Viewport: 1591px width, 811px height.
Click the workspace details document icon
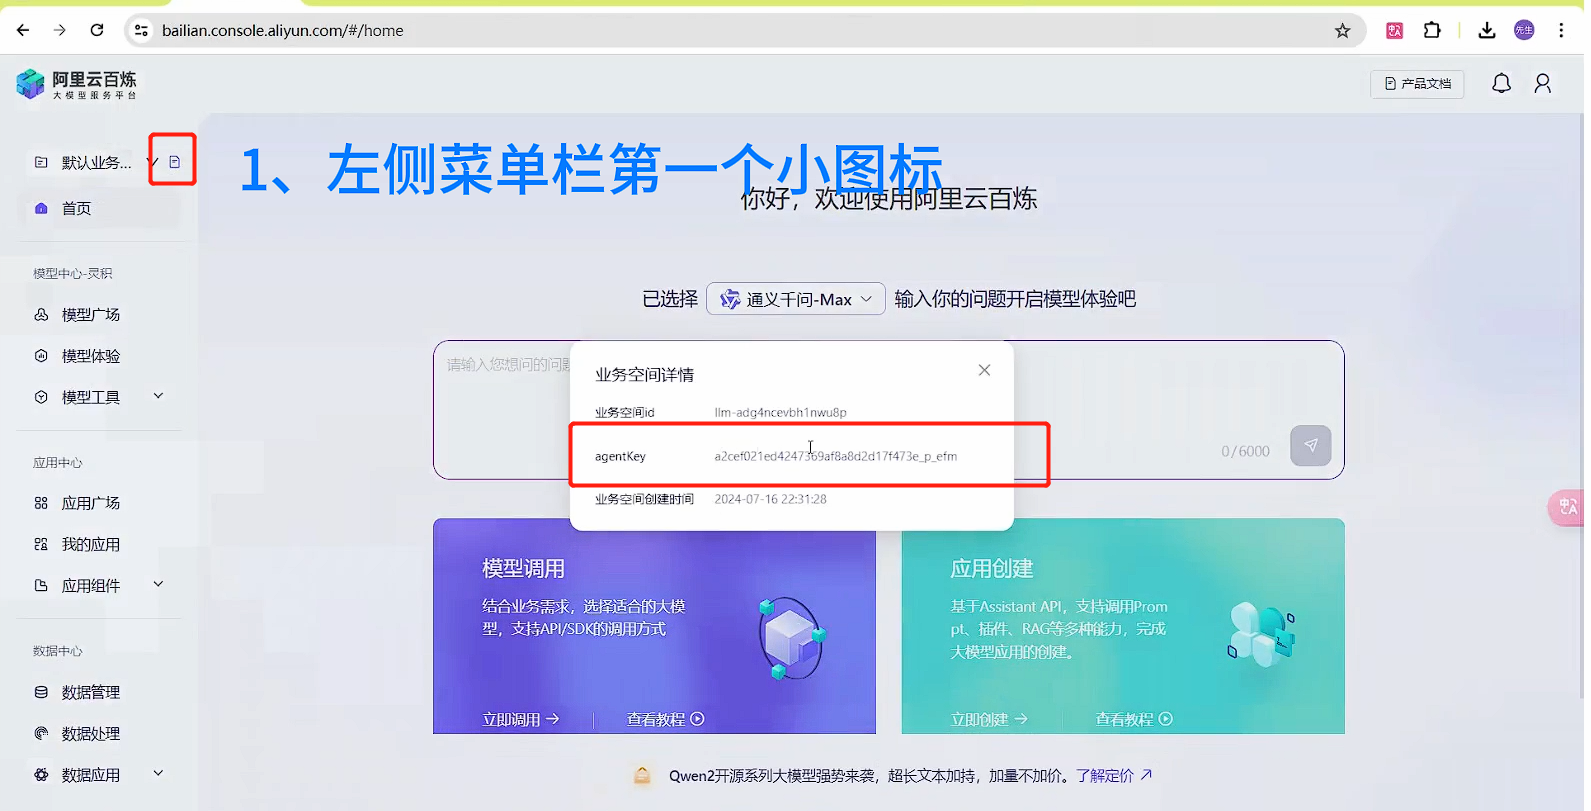(x=175, y=162)
